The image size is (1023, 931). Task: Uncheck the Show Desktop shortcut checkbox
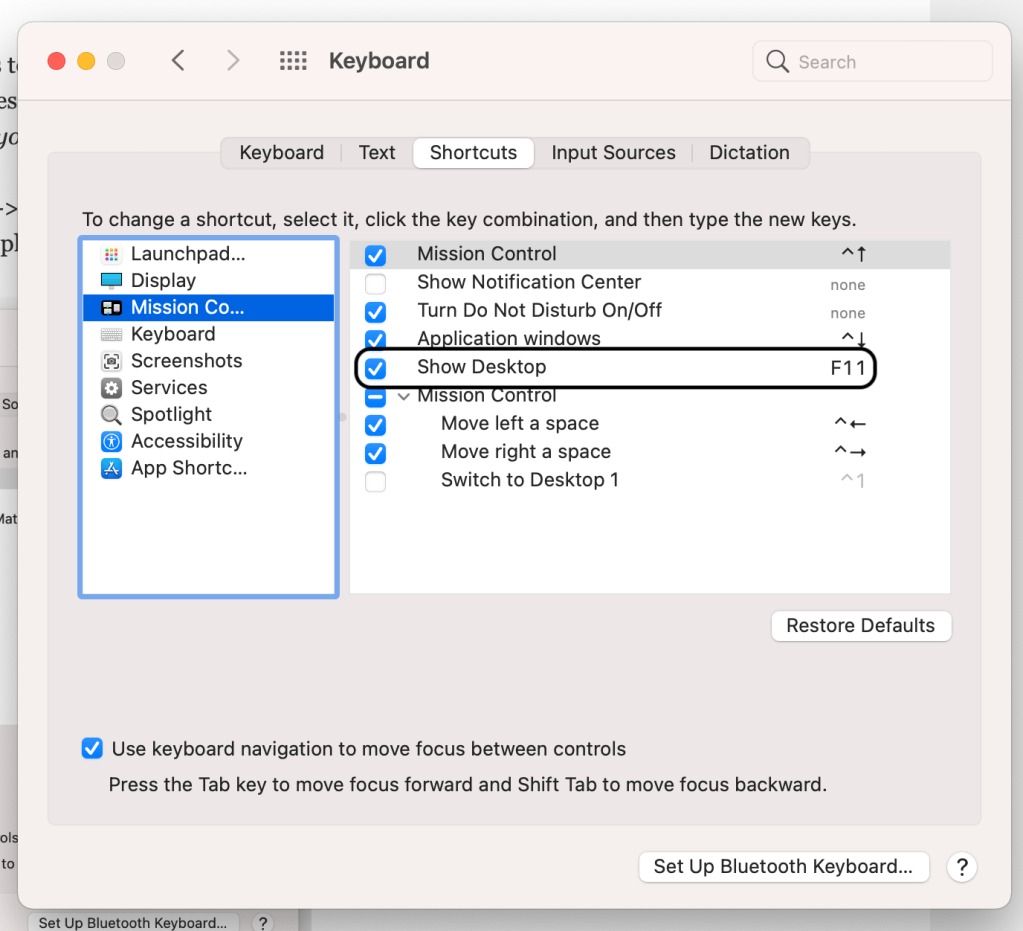coord(375,368)
